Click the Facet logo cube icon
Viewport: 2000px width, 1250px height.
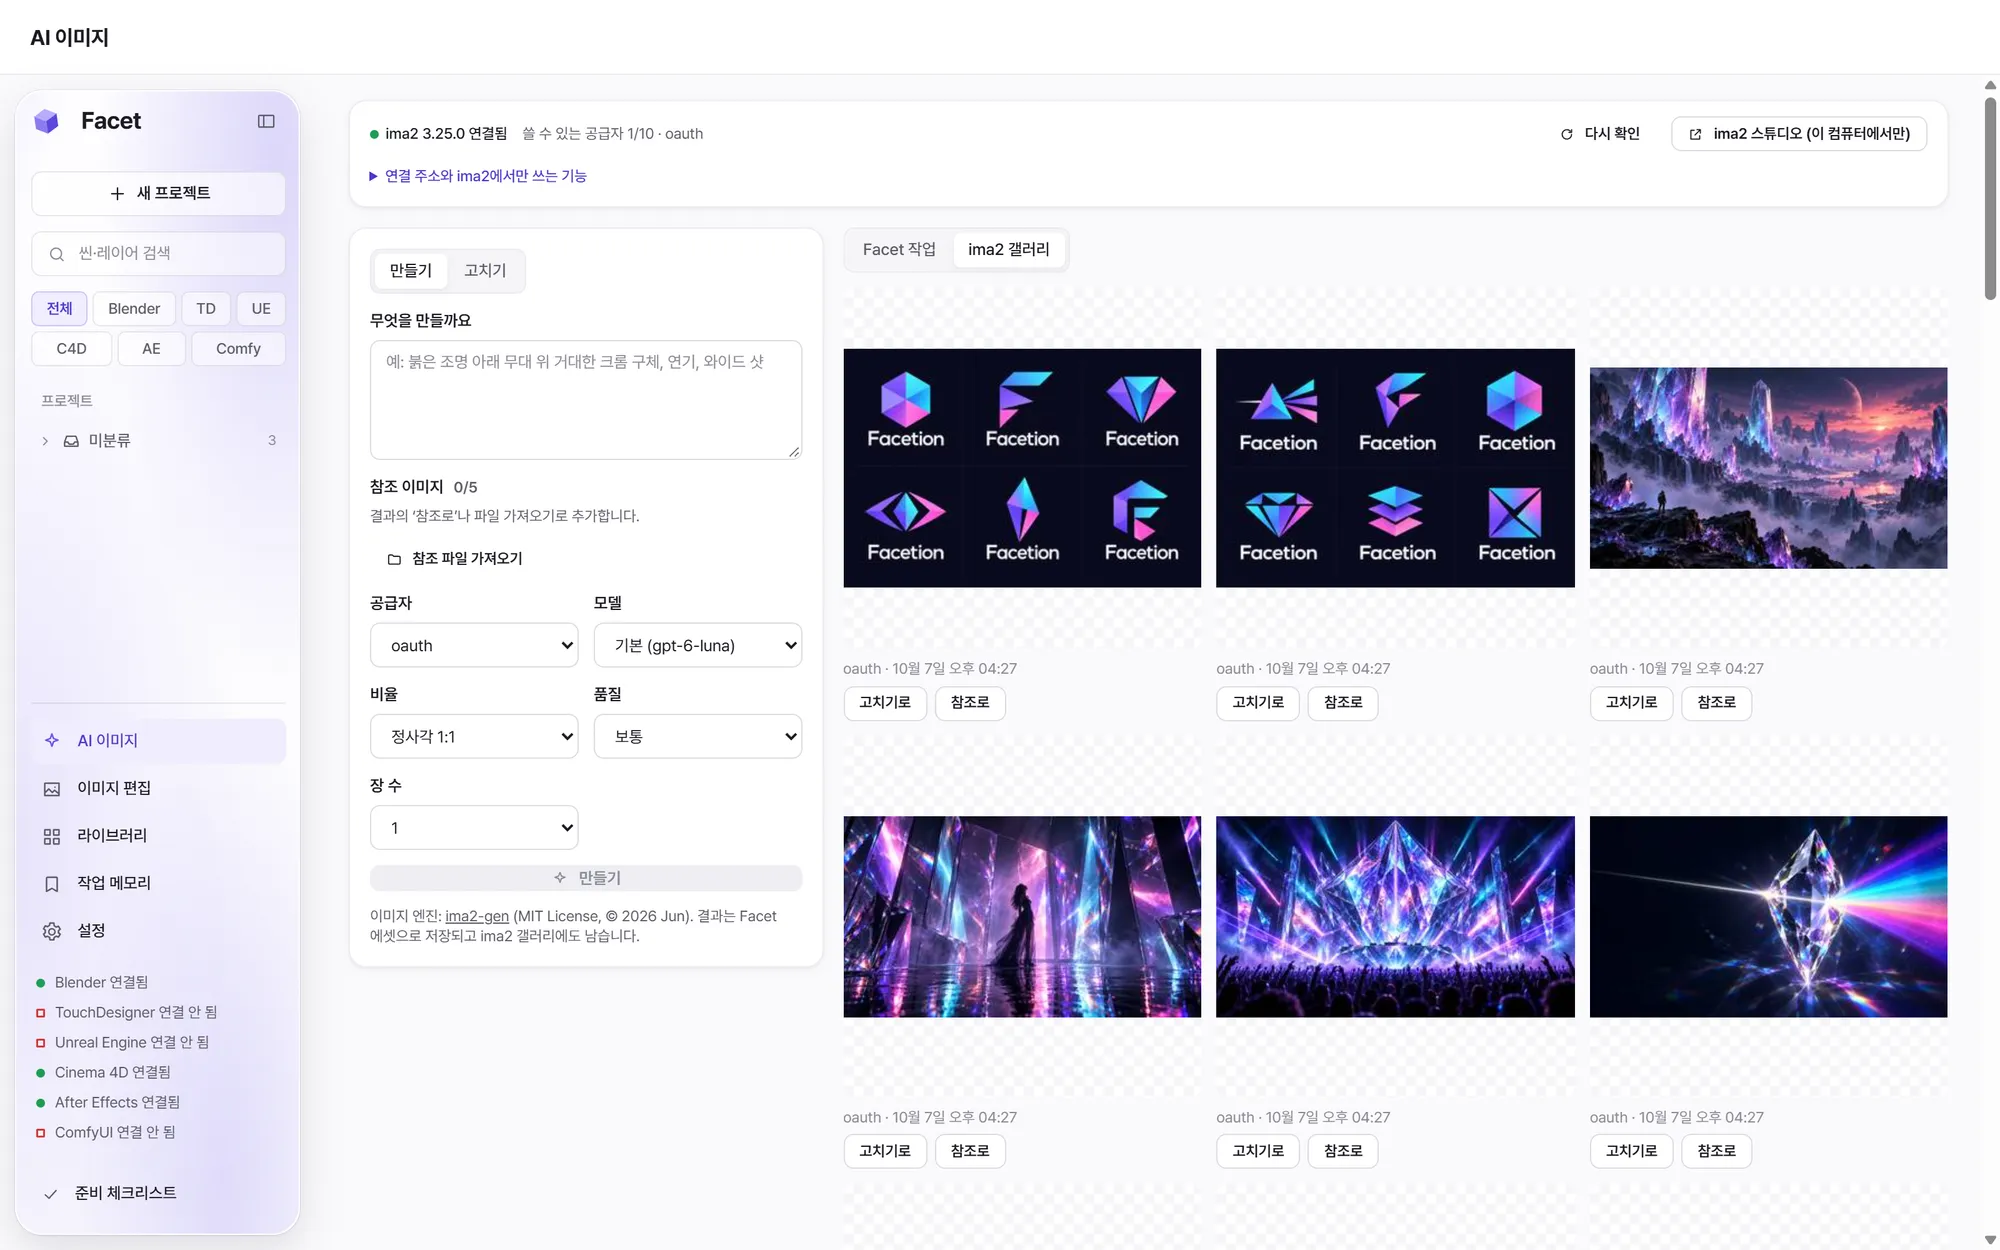[x=46, y=121]
